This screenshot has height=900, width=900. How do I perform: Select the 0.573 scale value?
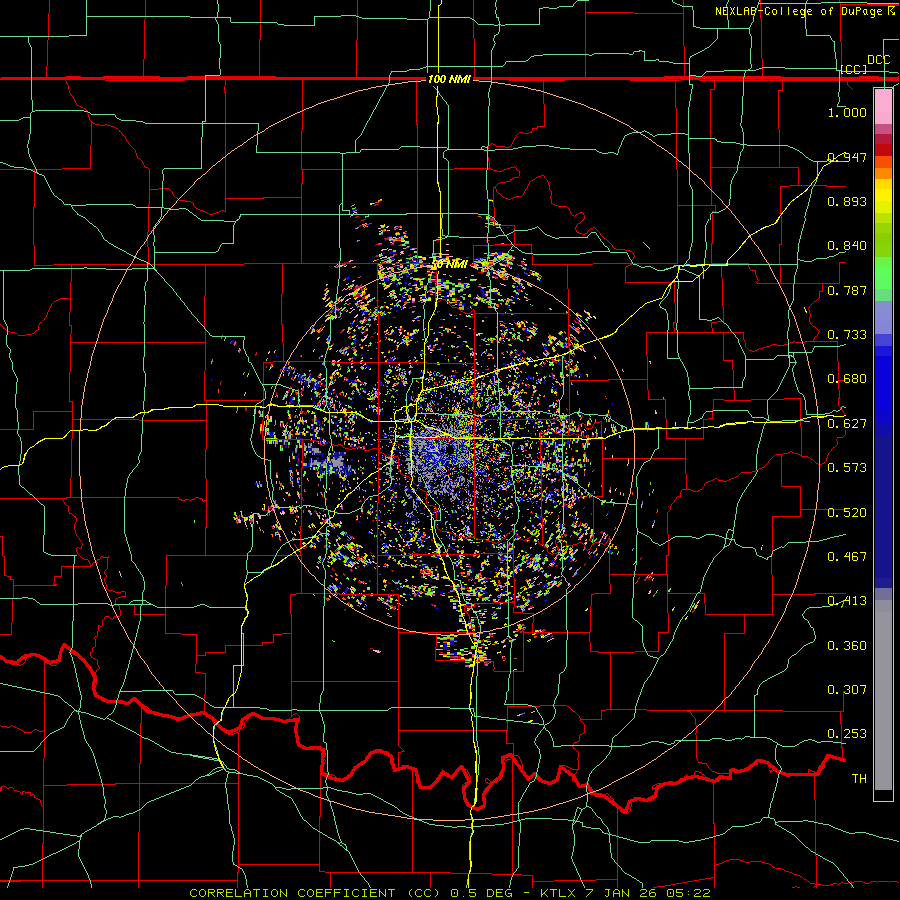click(847, 467)
